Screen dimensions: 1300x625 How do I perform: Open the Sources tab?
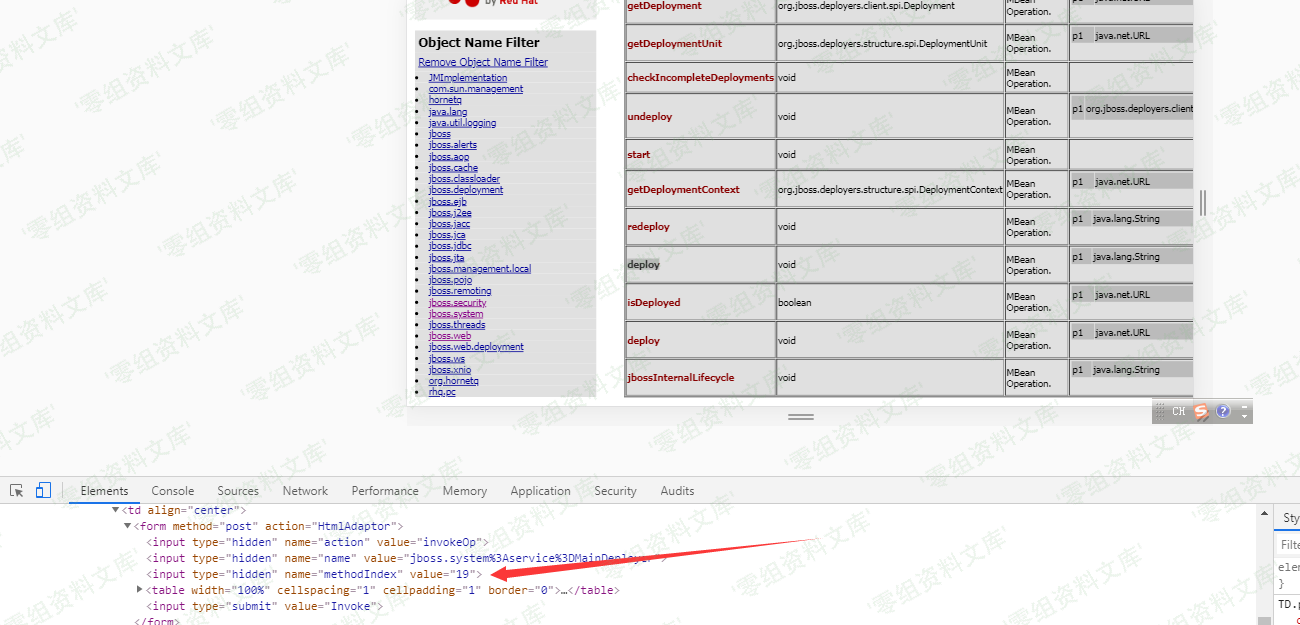click(x=238, y=491)
